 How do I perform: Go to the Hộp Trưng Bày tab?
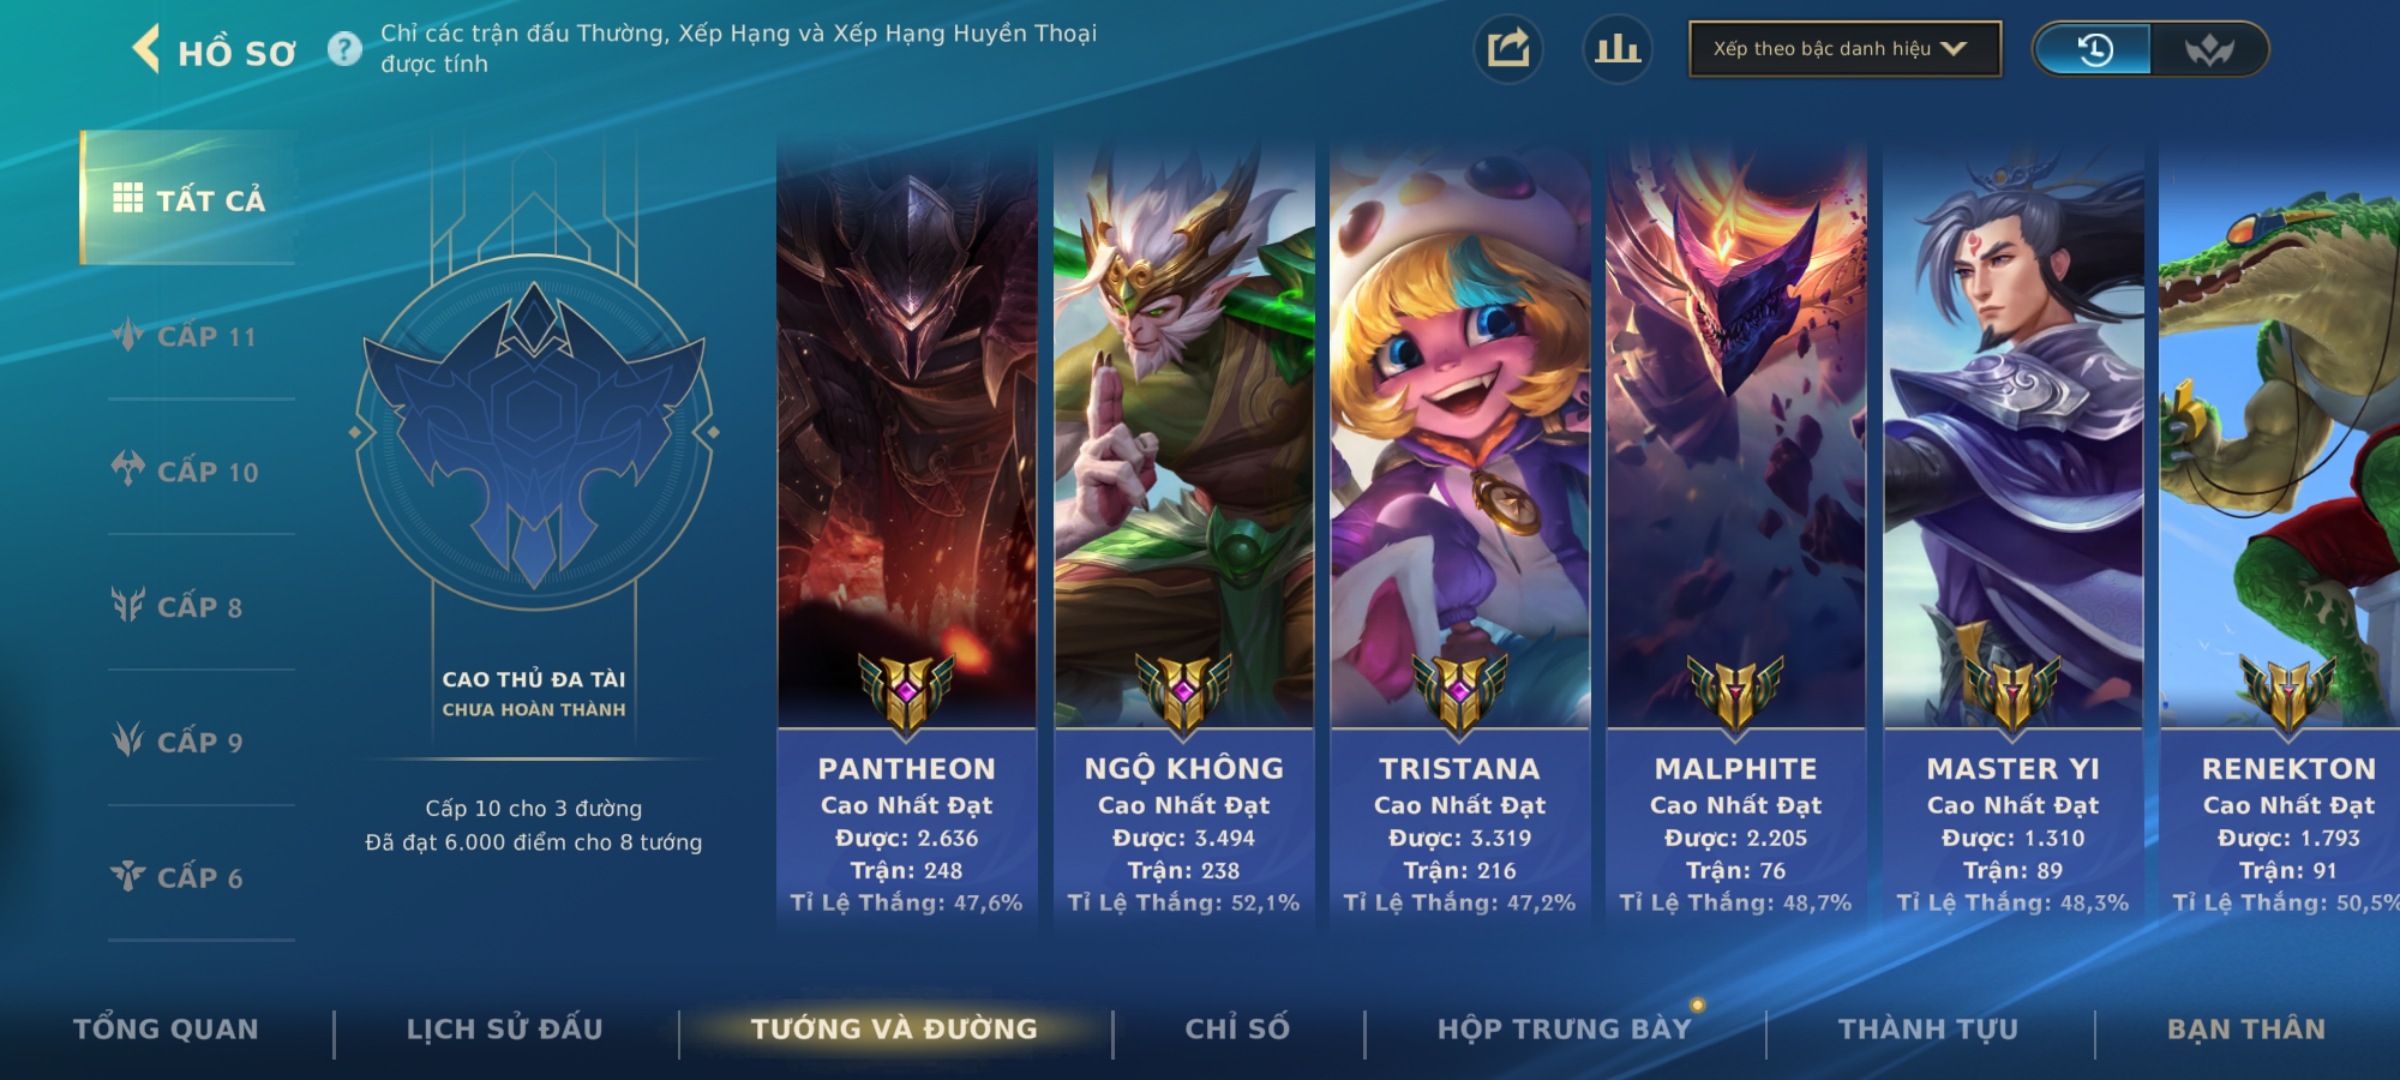click(1564, 1029)
